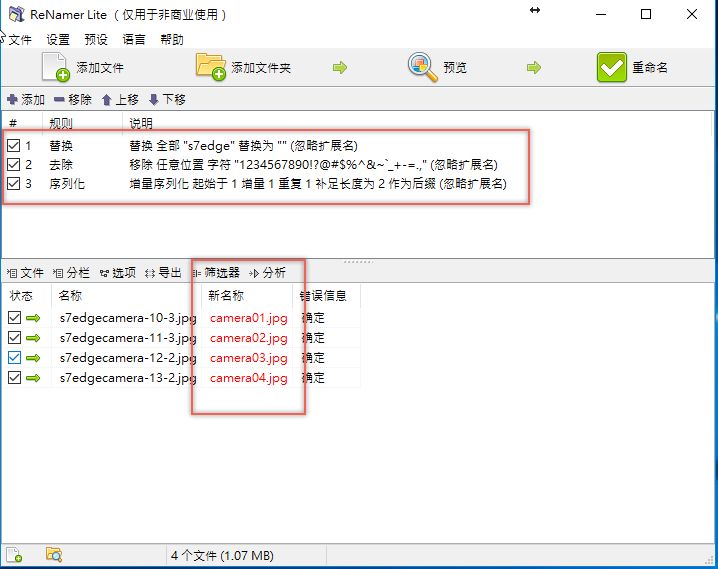Select the 增量序列化 rule description

coord(318,184)
